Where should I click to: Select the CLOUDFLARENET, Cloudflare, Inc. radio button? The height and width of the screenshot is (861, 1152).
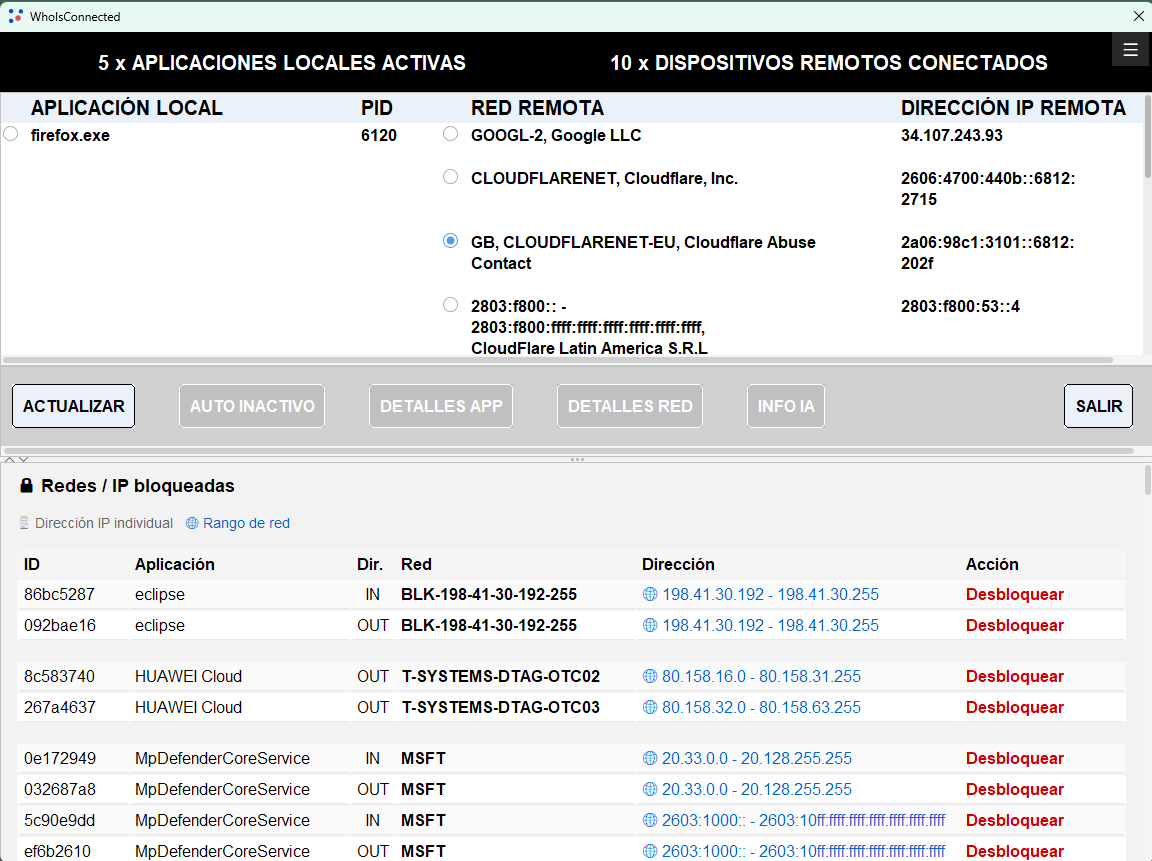click(x=450, y=177)
